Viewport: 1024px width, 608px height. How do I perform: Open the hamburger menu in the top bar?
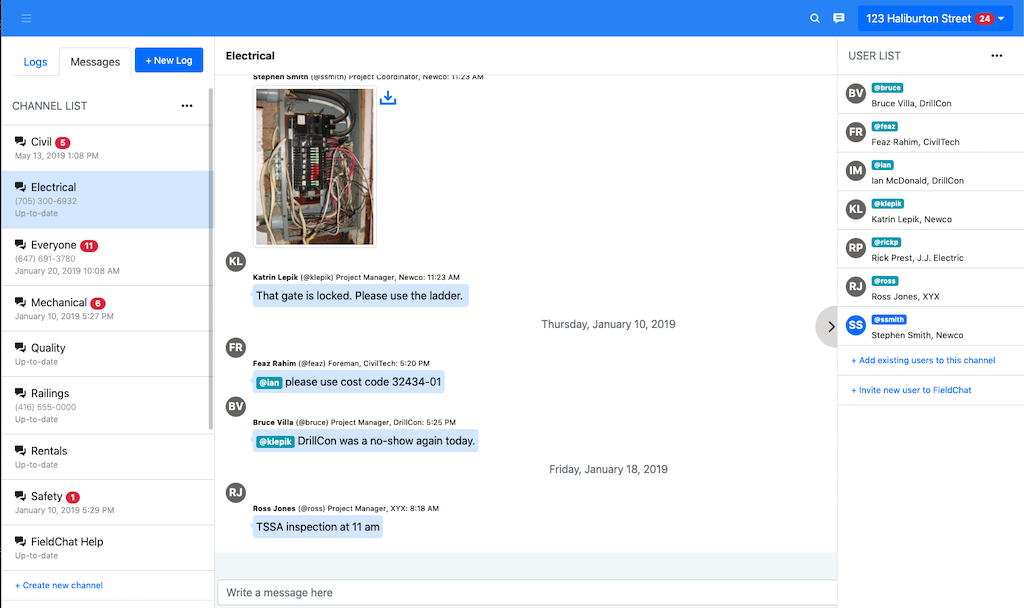coord(27,17)
